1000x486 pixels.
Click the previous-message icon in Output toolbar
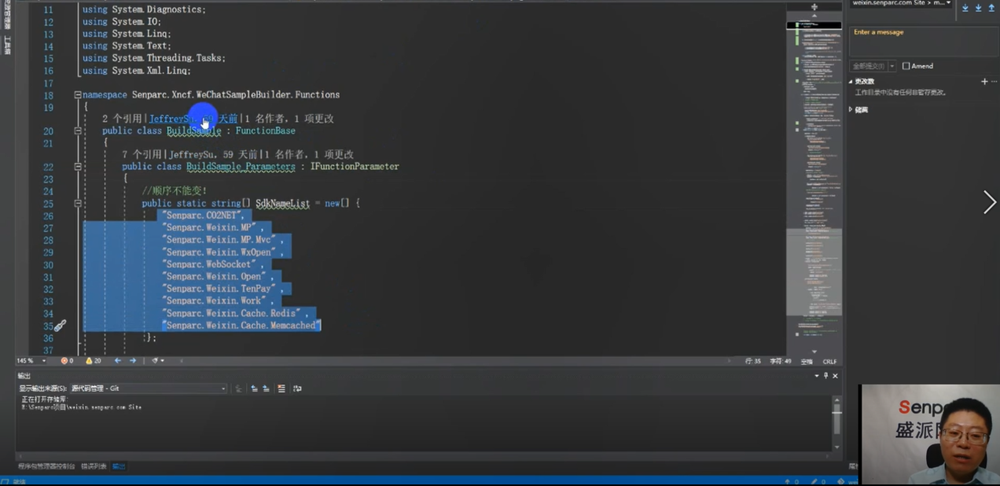[x=254, y=388]
